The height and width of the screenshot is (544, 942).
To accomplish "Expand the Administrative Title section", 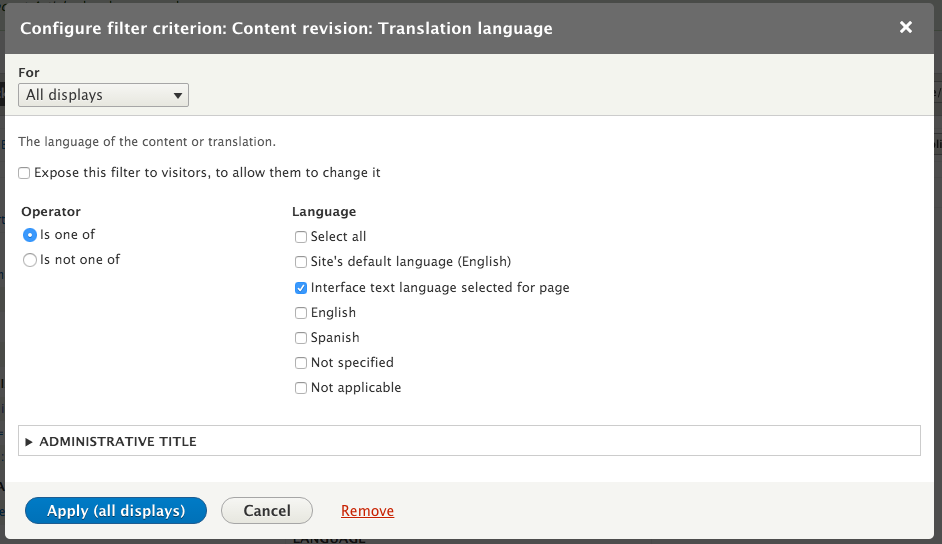I will click(x=118, y=441).
